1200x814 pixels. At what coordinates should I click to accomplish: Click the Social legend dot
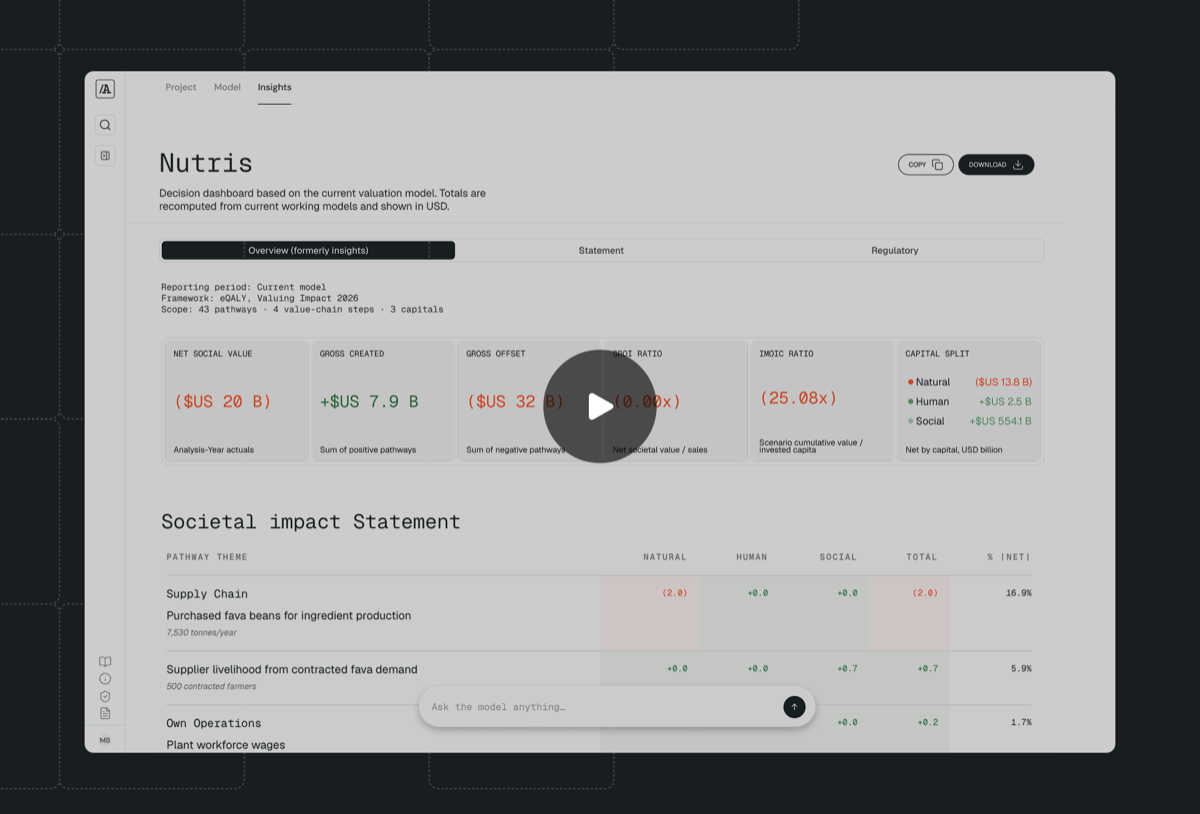coord(911,421)
